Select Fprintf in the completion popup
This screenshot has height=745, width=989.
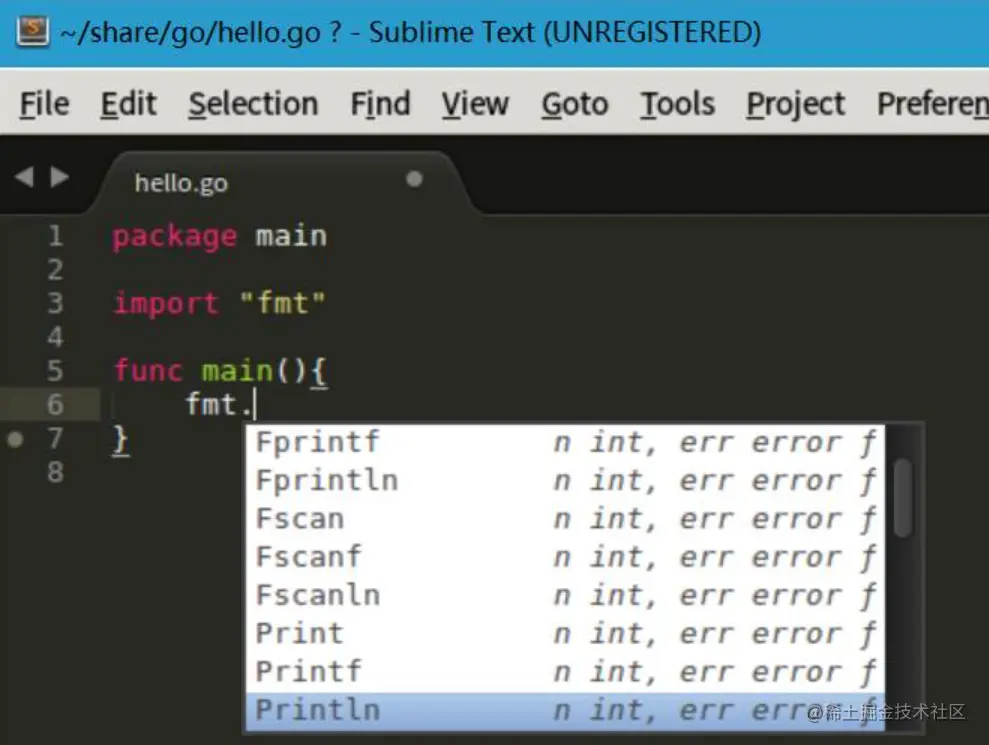[318, 442]
